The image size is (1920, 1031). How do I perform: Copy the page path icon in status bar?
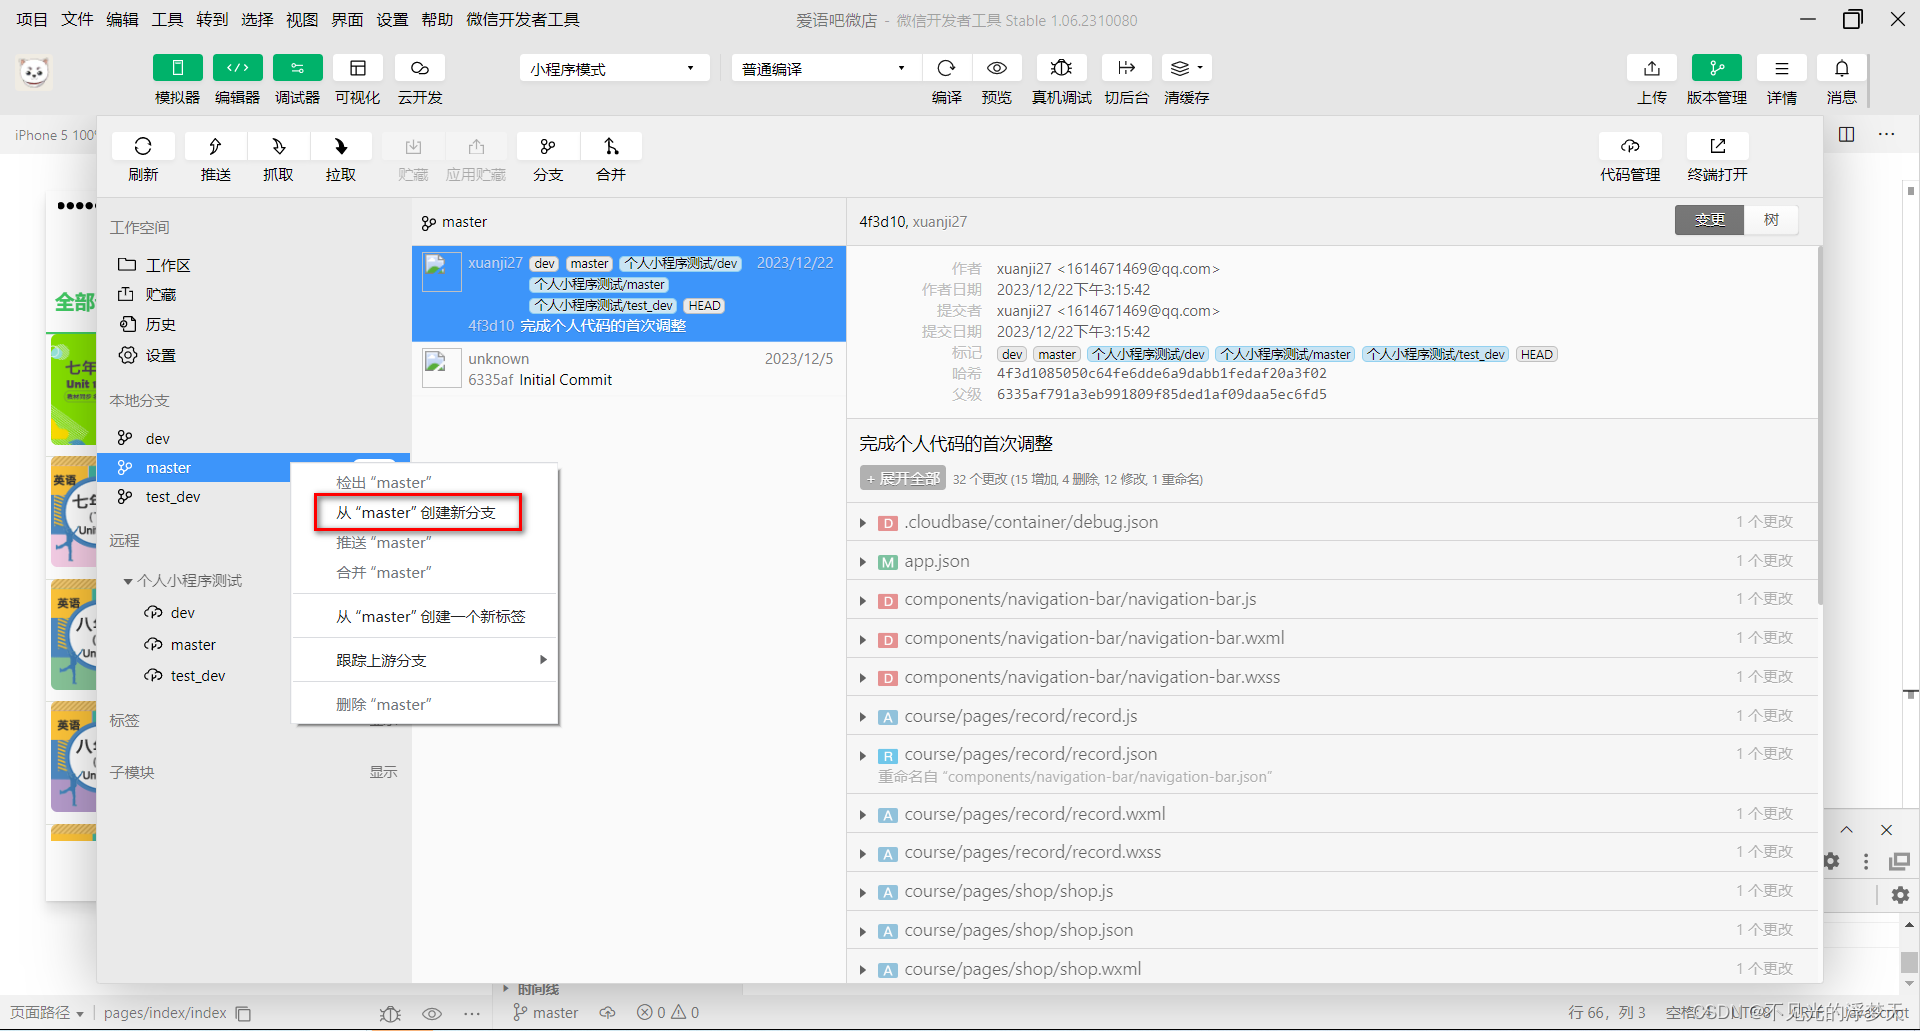[x=243, y=1013]
